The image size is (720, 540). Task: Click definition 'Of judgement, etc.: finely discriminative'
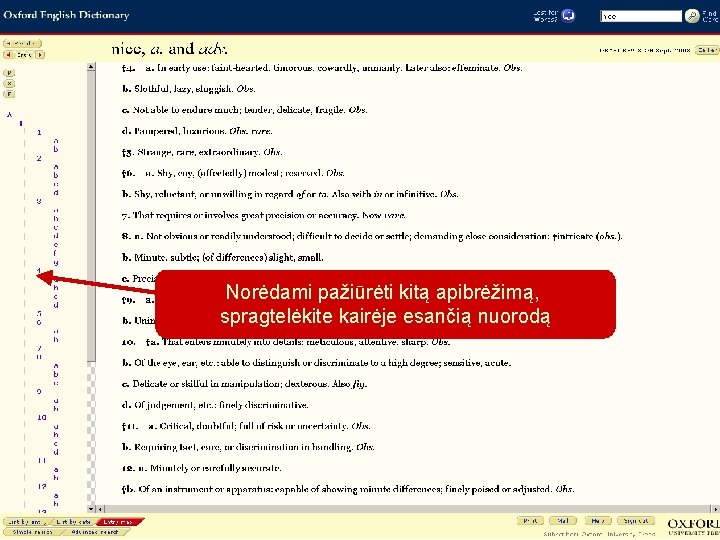215,405
